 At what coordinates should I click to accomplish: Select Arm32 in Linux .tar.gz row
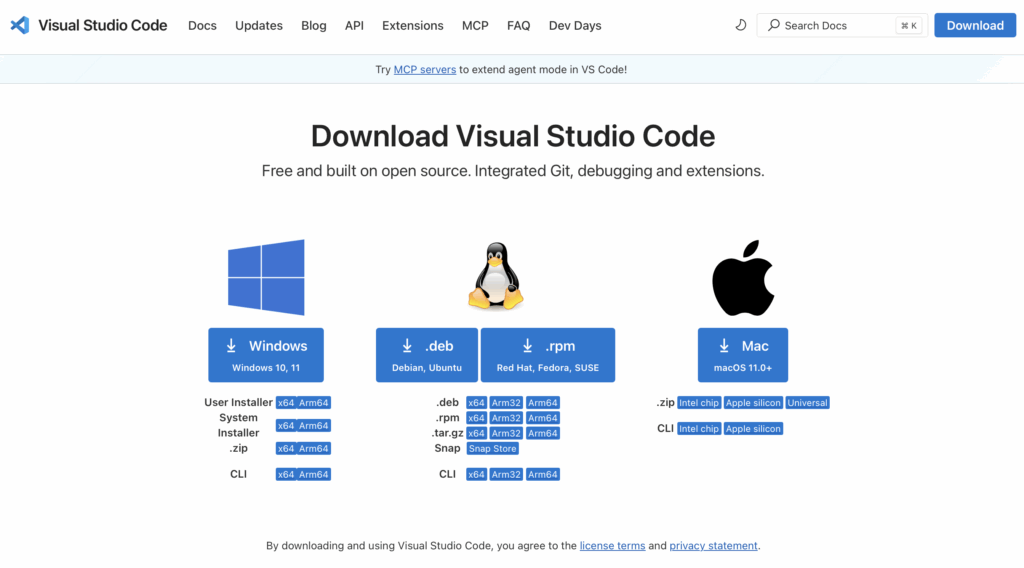(x=506, y=434)
